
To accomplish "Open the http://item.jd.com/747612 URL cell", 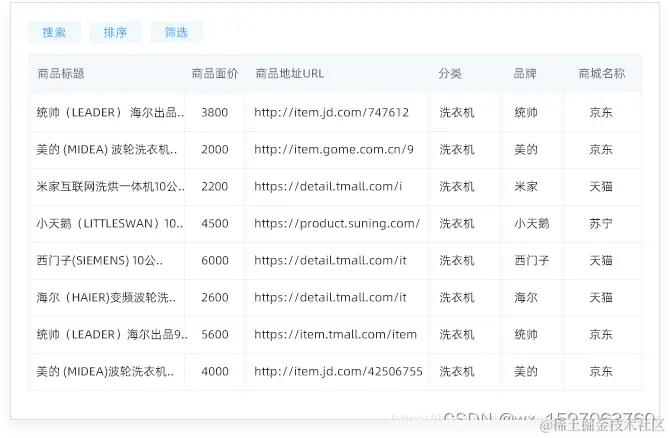I will point(332,112).
